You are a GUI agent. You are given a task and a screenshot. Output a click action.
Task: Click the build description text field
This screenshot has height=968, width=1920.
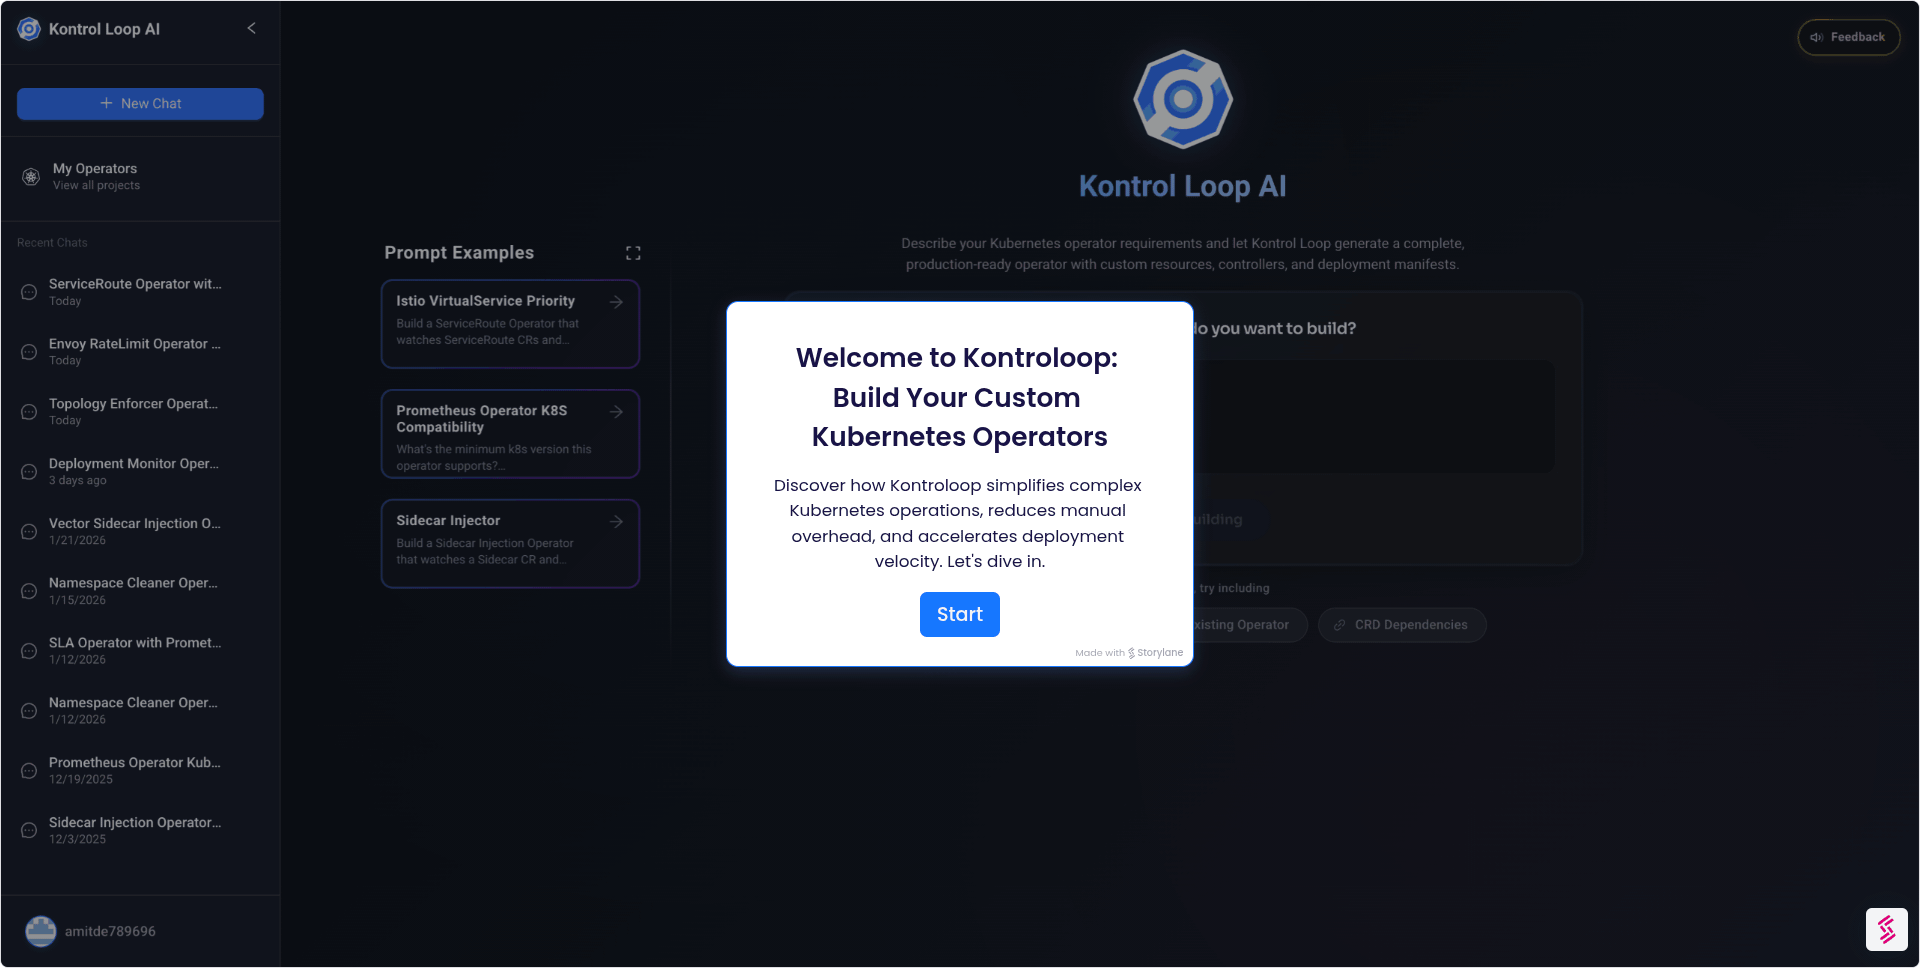click(1374, 416)
